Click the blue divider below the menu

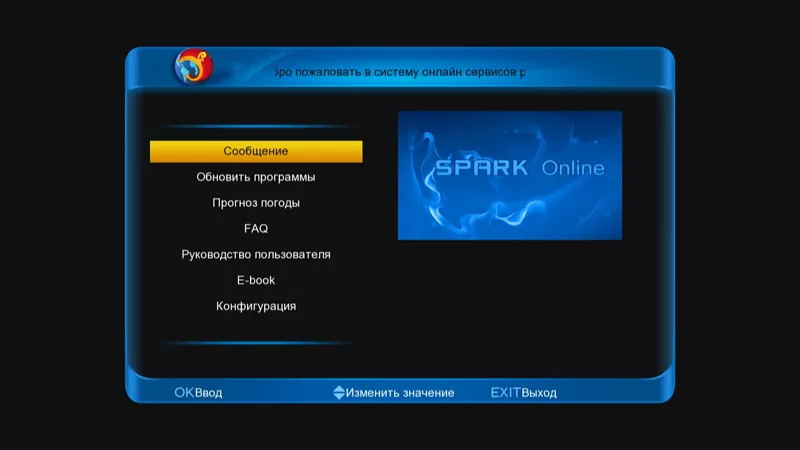(x=256, y=343)
